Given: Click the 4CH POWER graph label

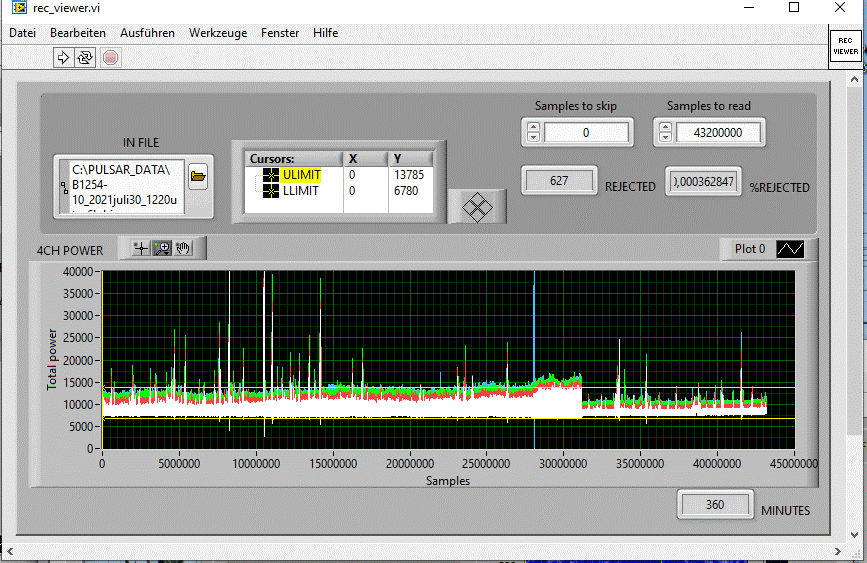Looking at the screenshot, I should (70, 251).
